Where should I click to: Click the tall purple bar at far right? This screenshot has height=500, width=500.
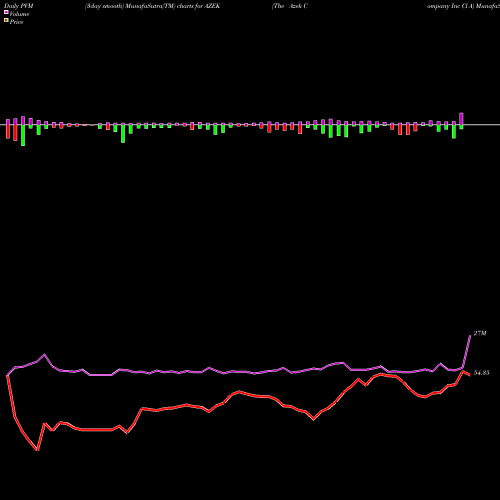pos(461,119)
